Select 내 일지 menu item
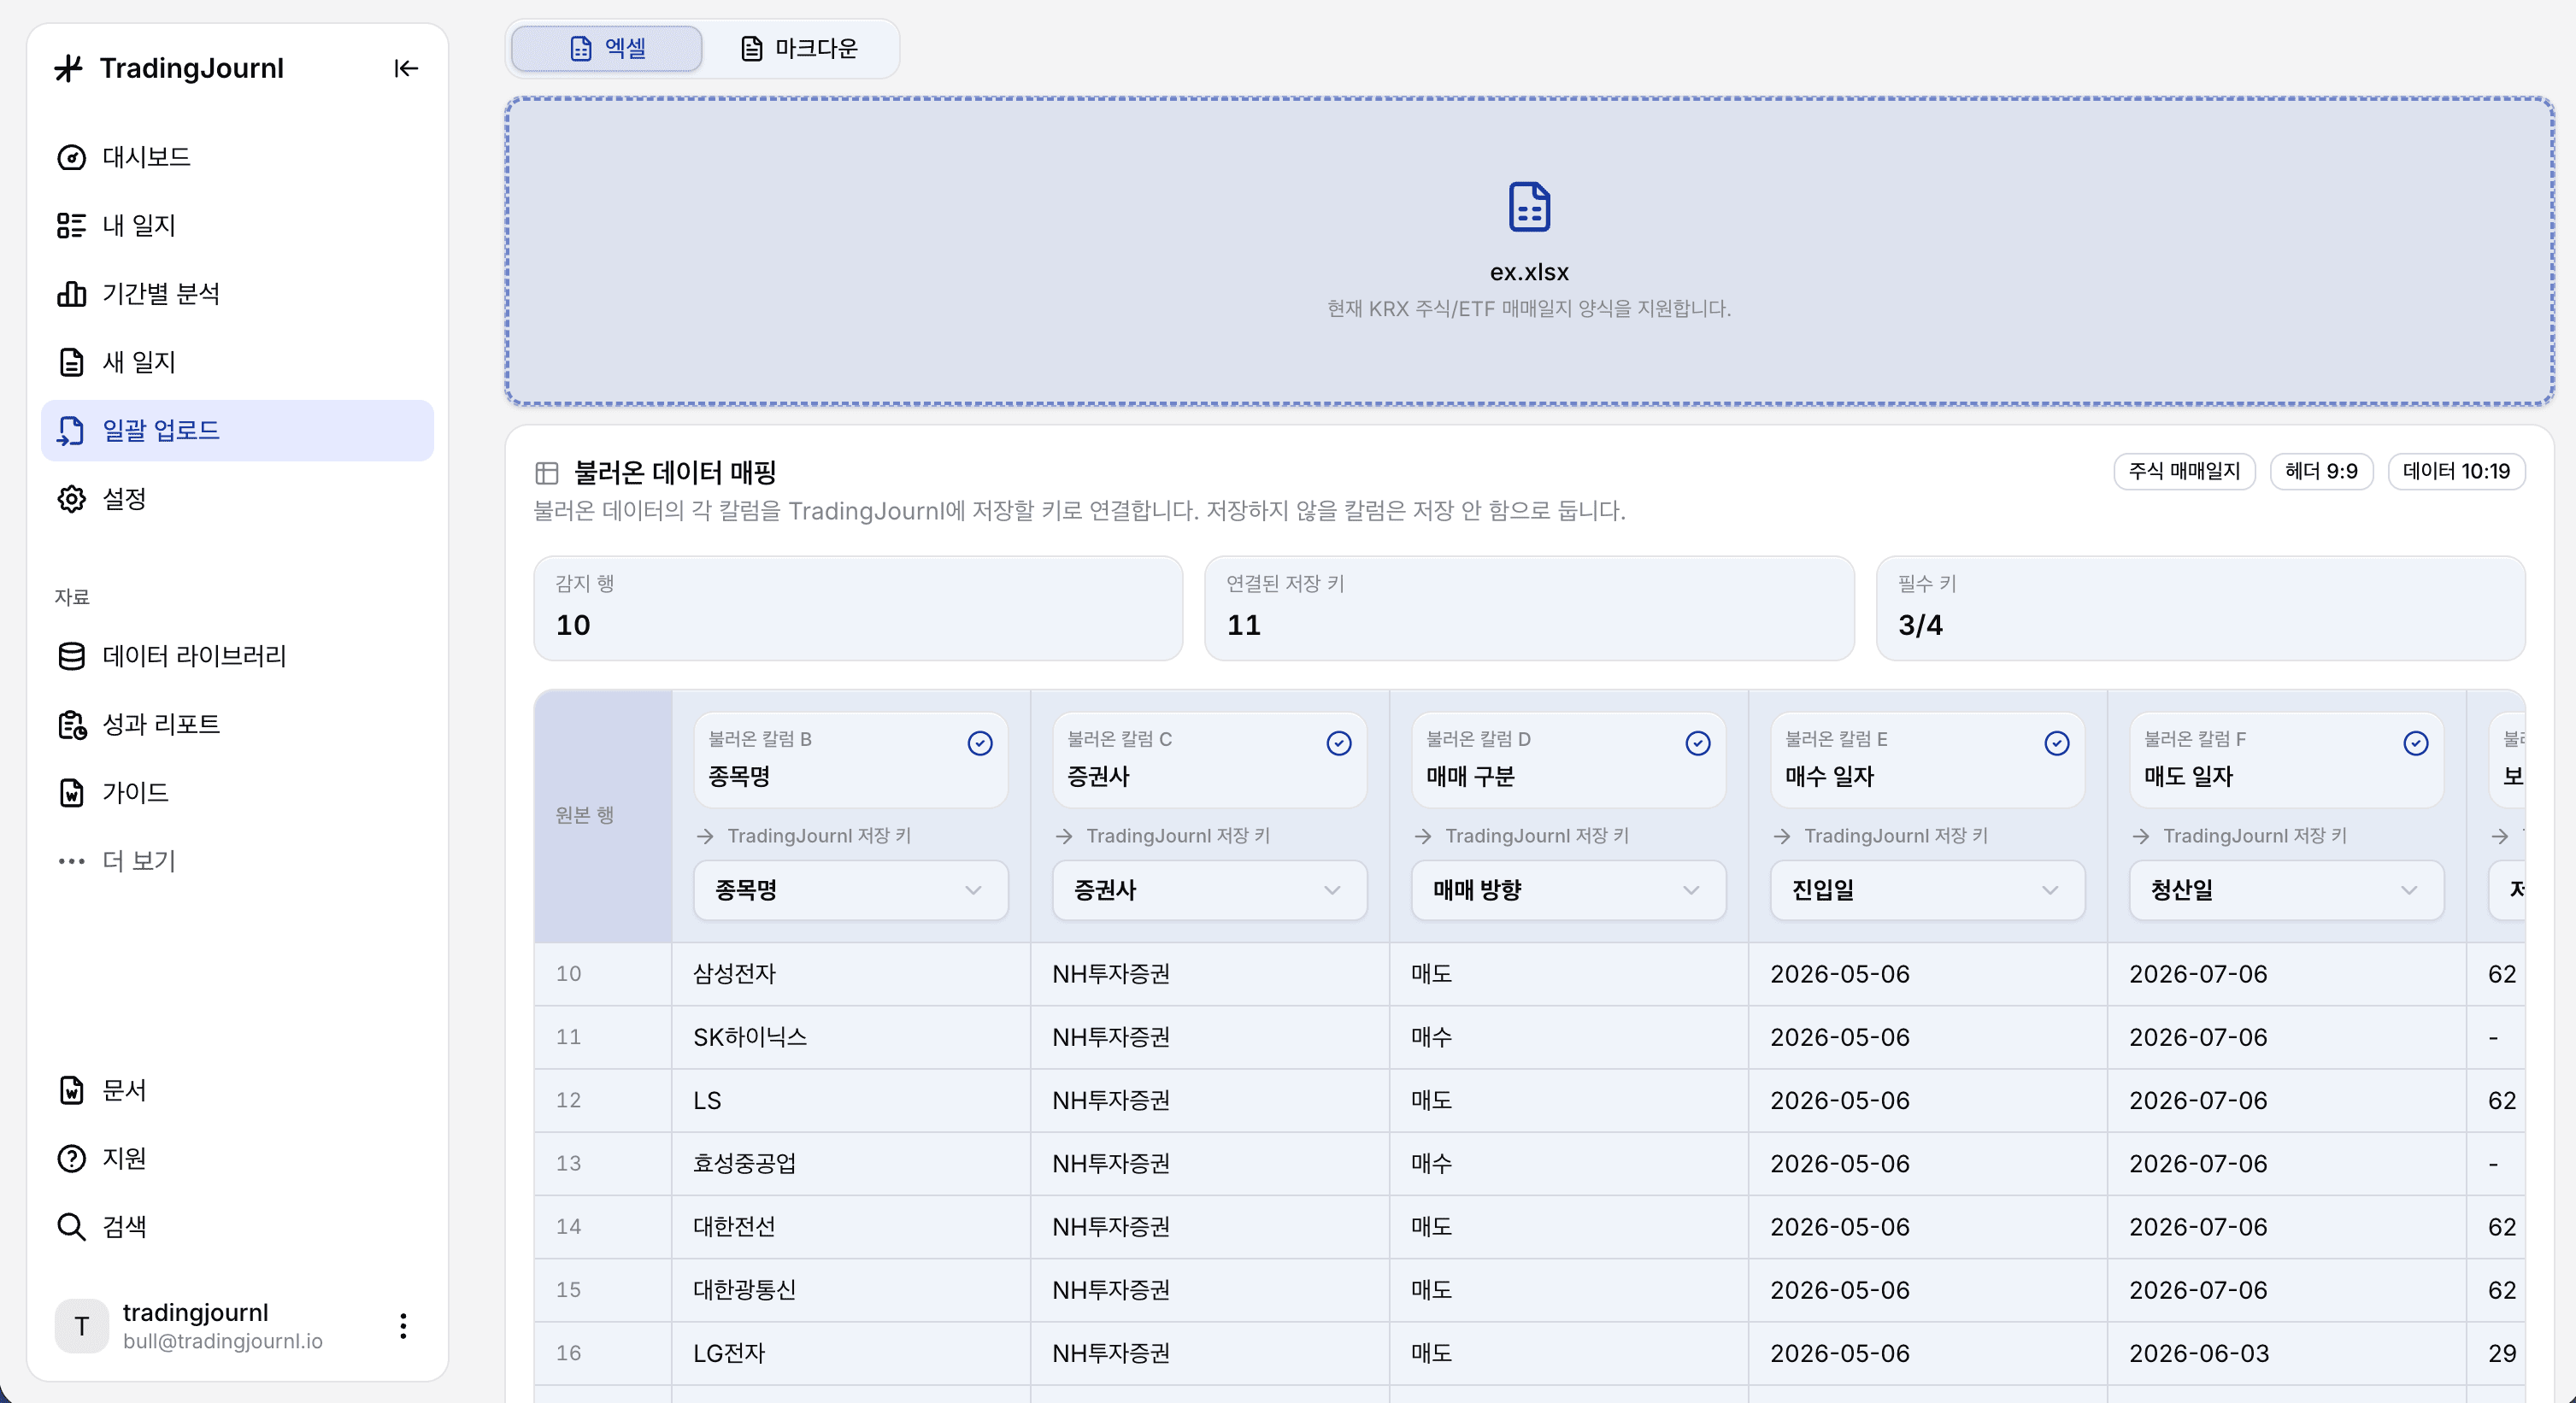 point(237,225)
